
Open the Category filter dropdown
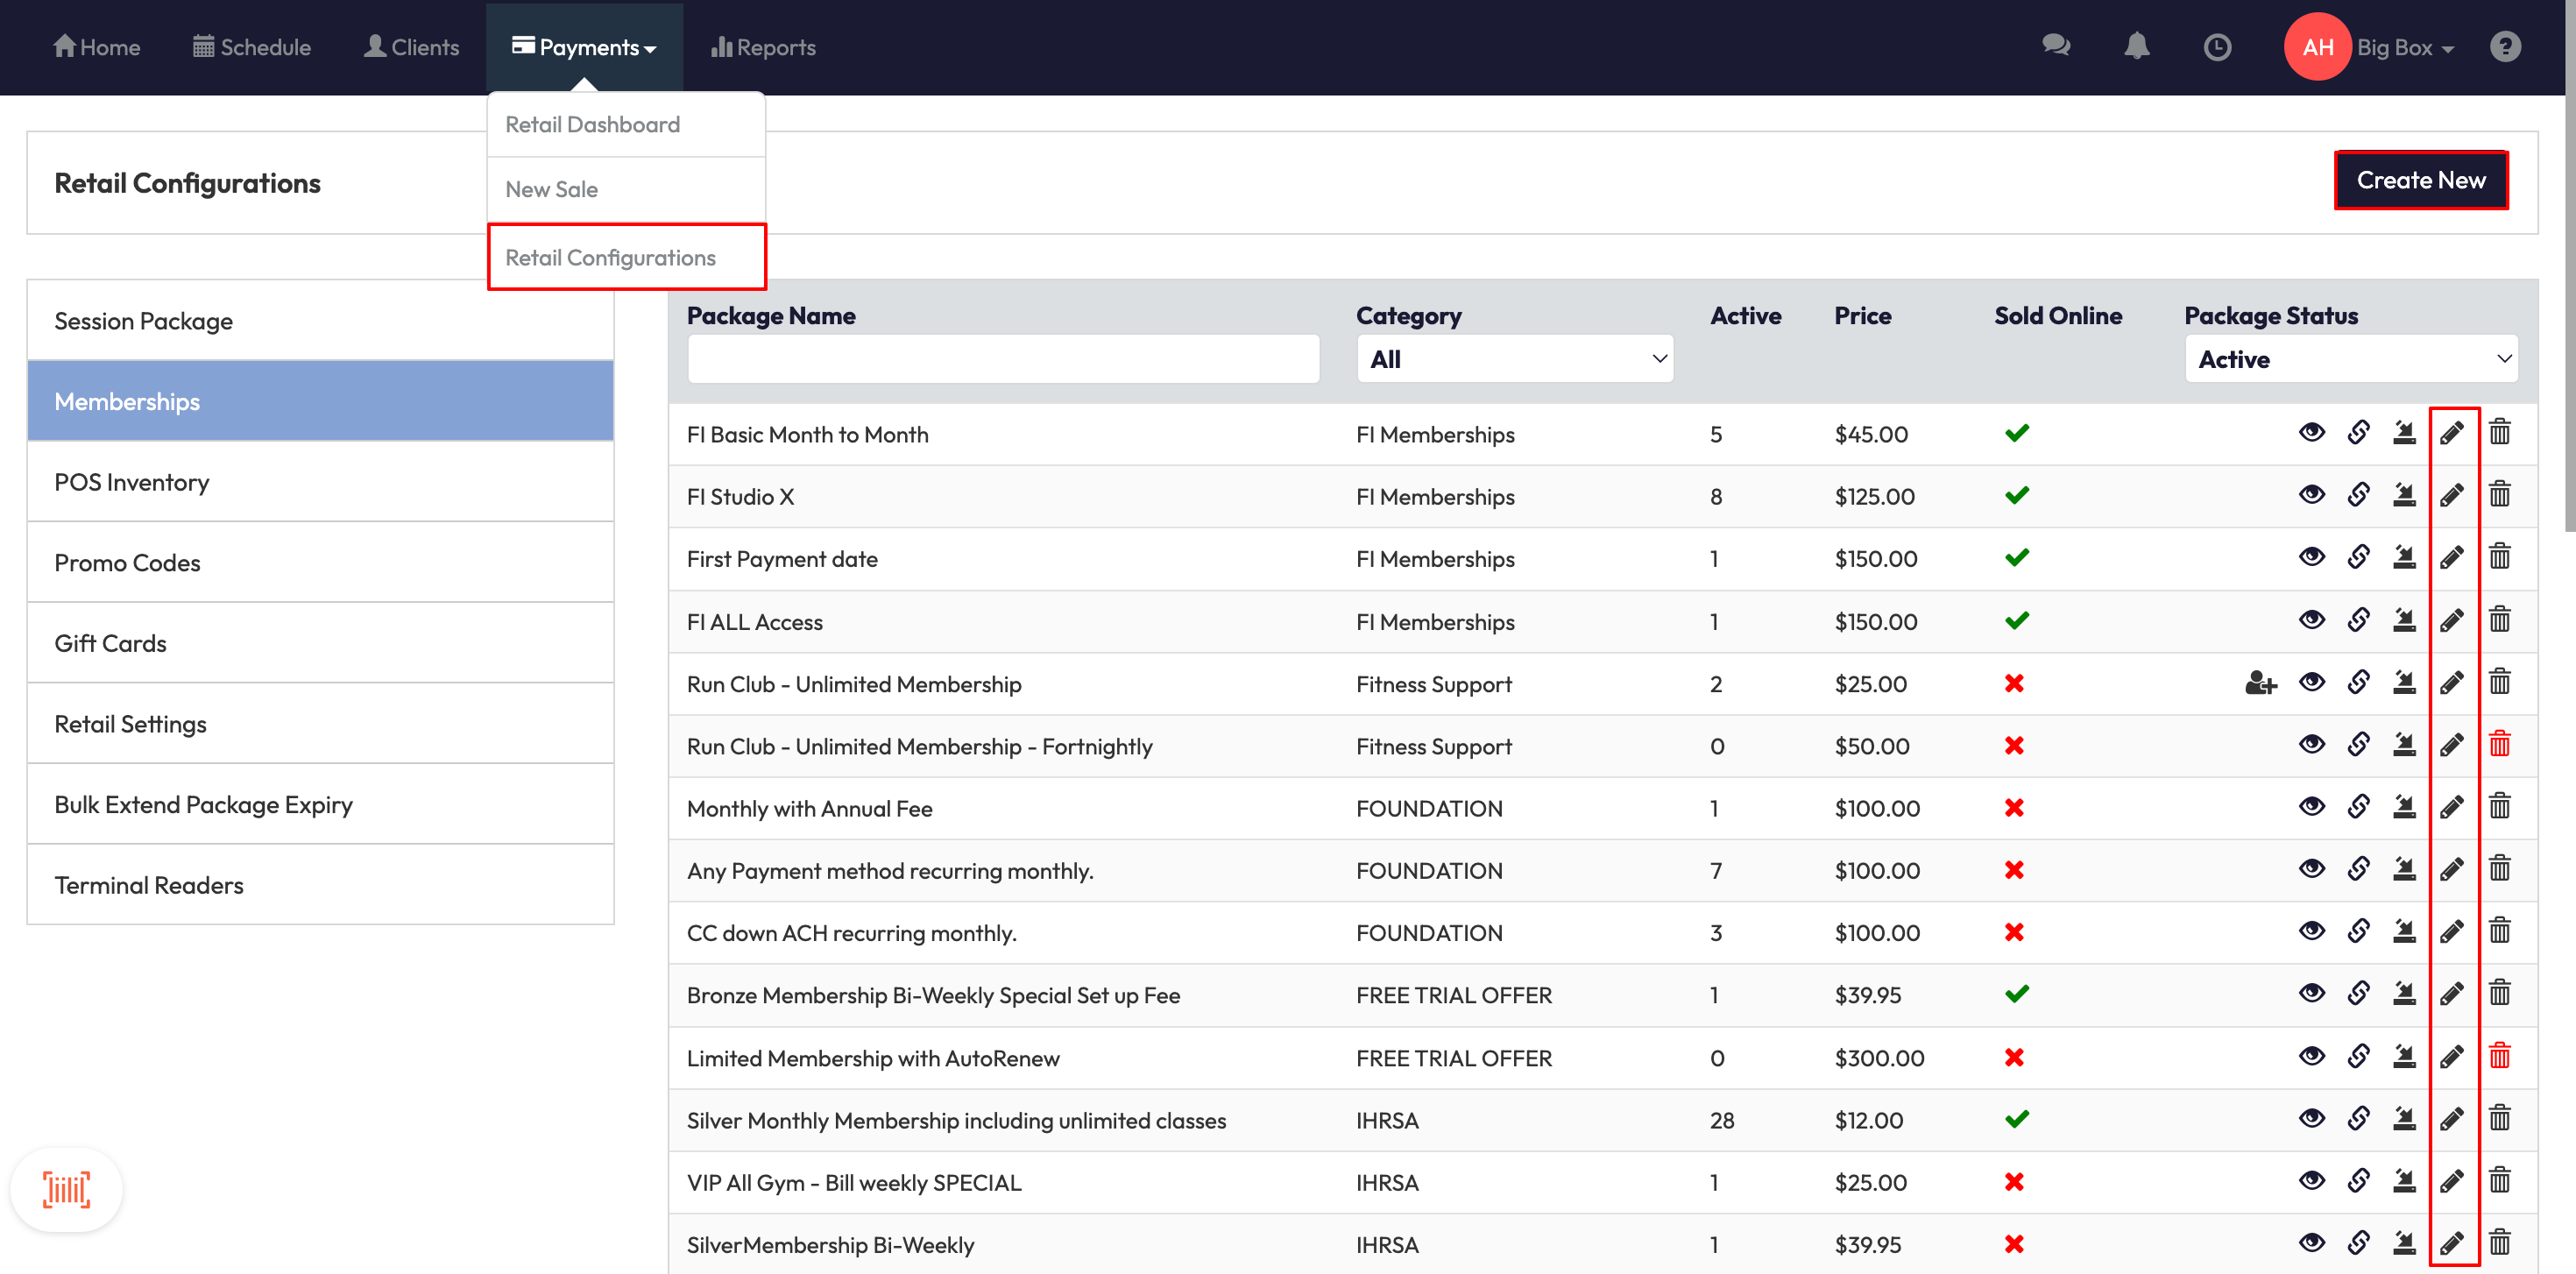[1514, 359]
